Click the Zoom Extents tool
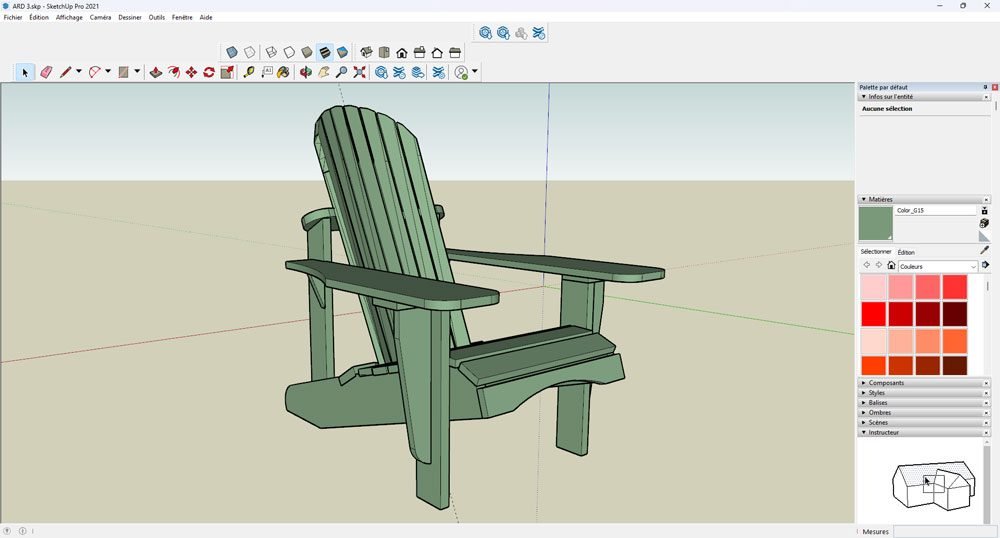This screenshot has height=538, width=1000. click(x=360, y=73)
